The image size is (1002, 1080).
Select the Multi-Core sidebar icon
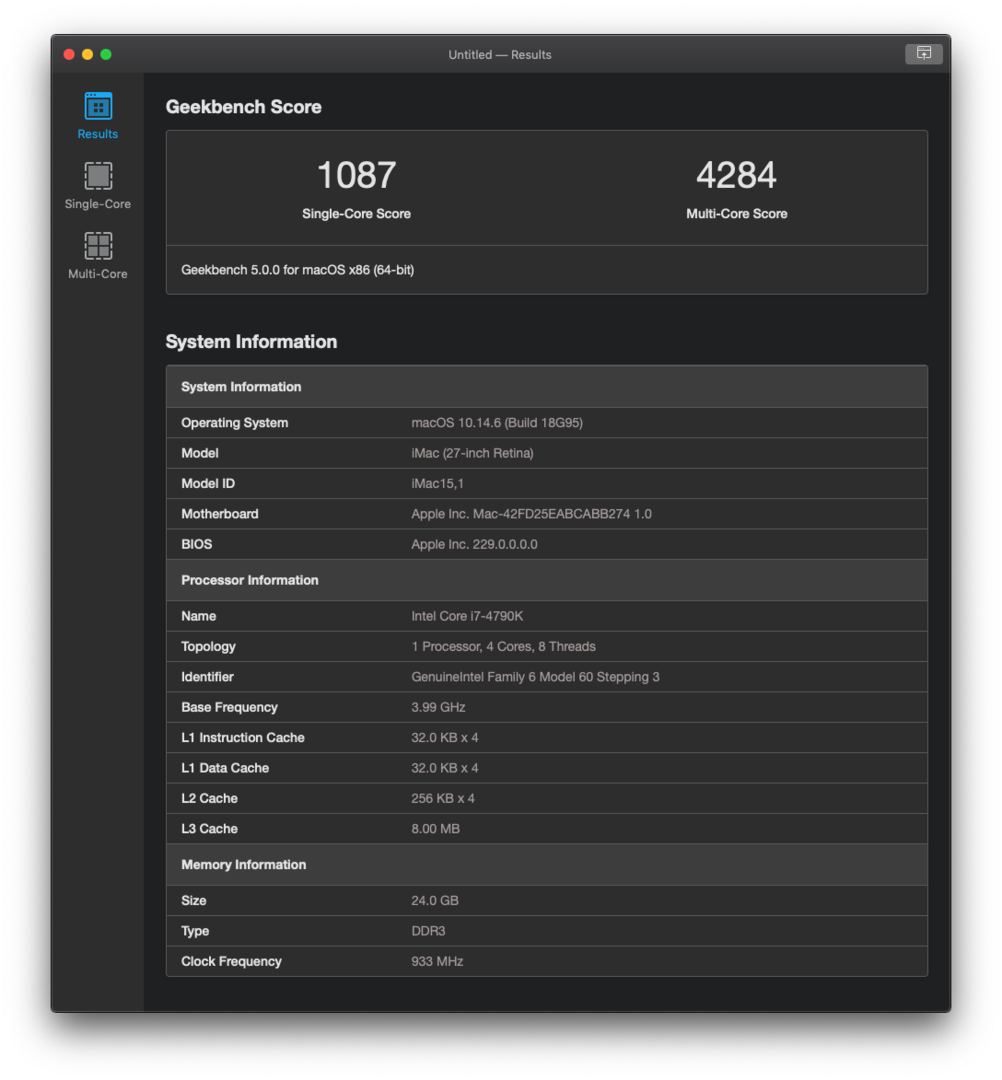(x=98, y=245)
